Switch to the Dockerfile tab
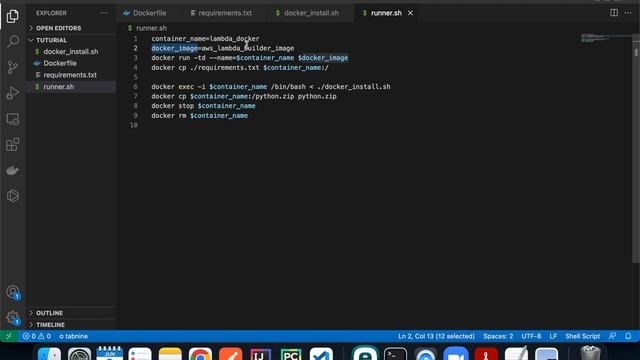The height and width of the screenshot is (360, 640). click(x=145, y=13)
